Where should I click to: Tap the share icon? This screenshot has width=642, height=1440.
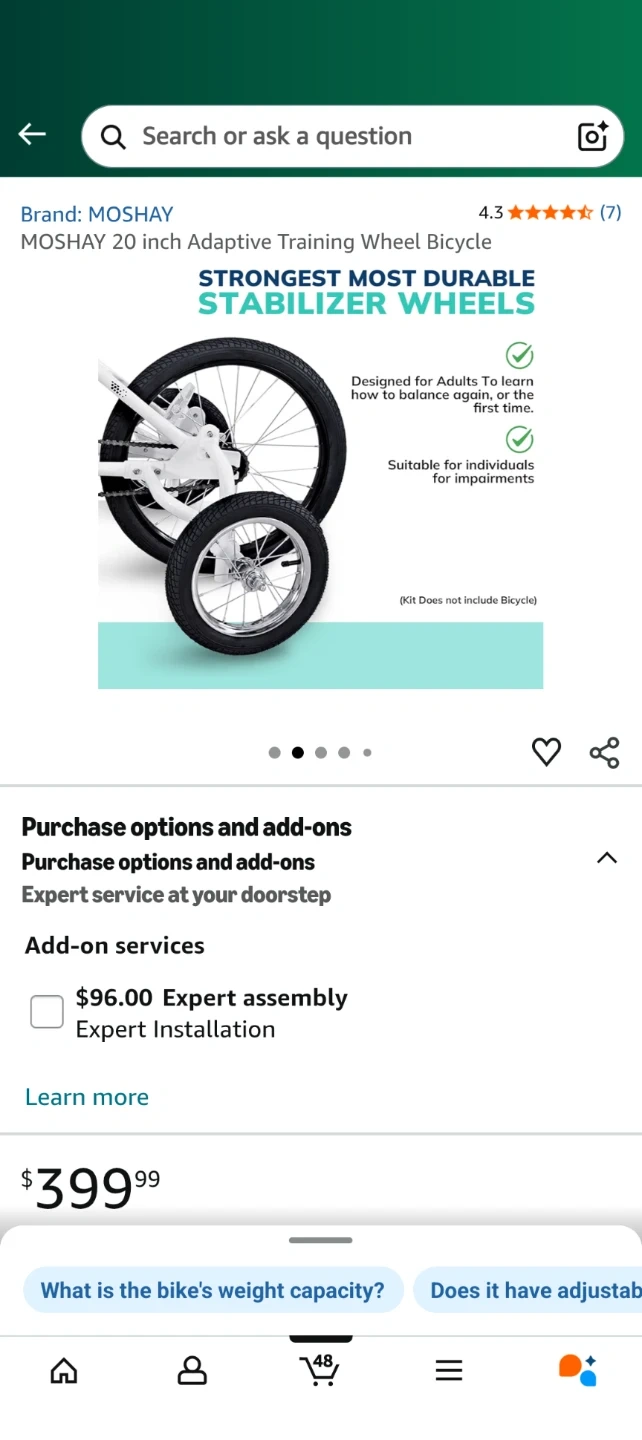click(x=604, y=752)
